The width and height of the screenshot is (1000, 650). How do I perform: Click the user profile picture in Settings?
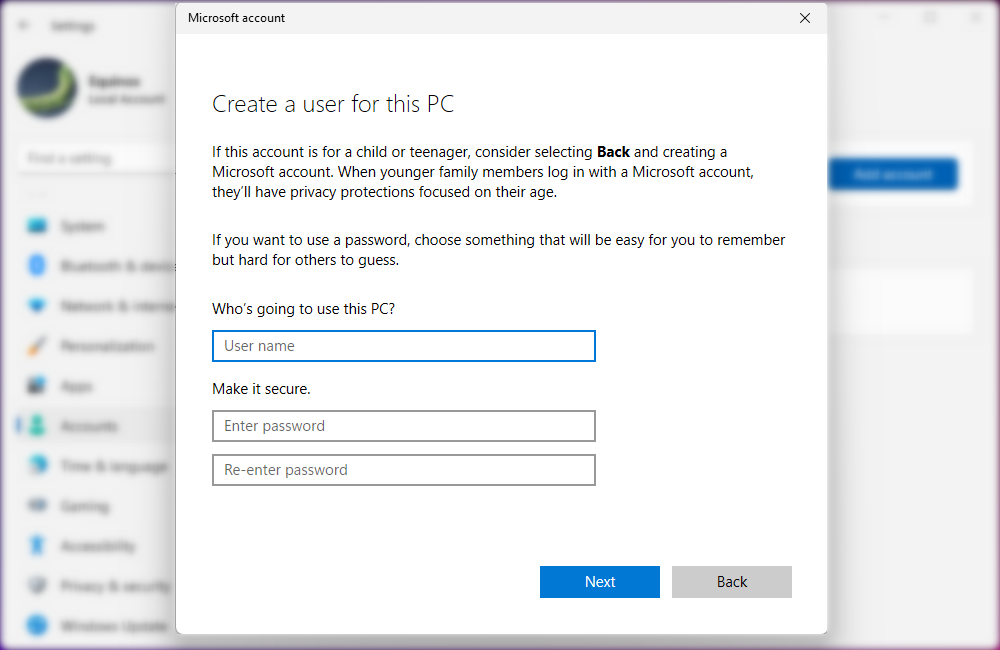coord(47,88)
